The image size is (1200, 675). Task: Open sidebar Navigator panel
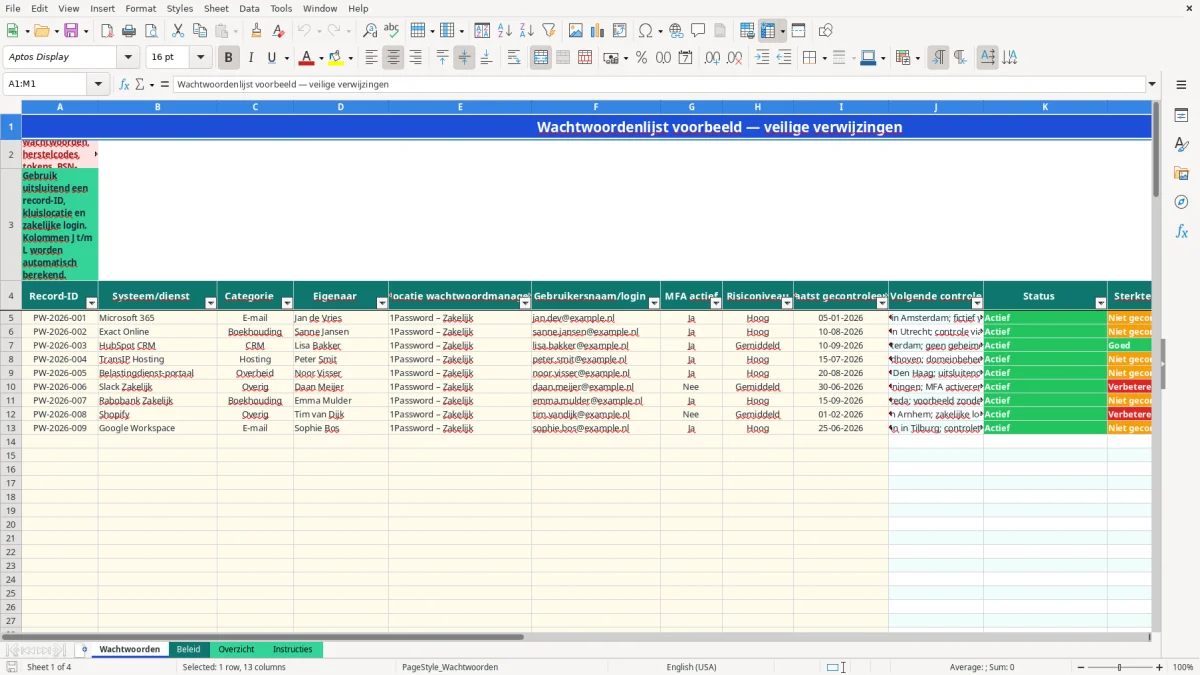[x=1181, y=203]
